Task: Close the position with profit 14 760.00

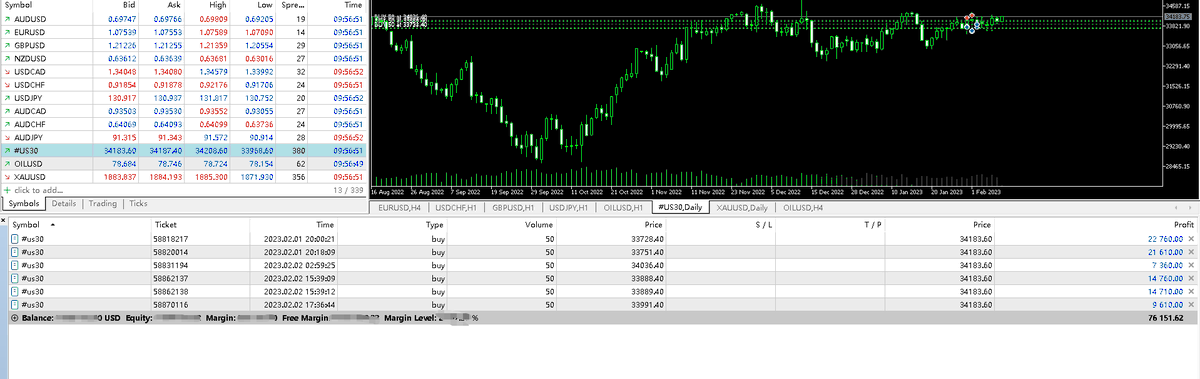Action: (1192, 278)
